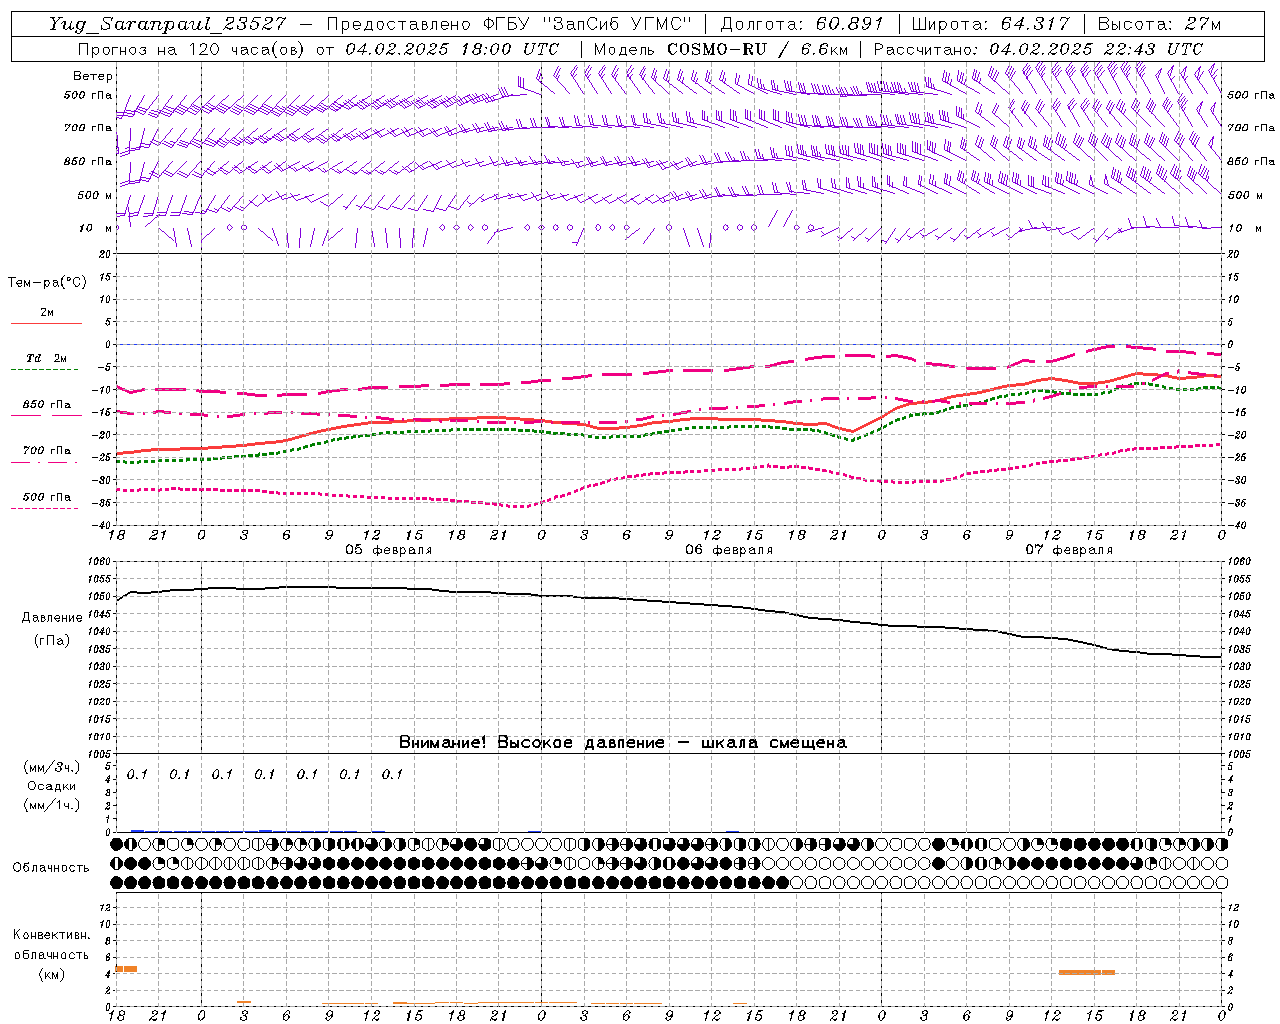Click the Тем-ра(°C) axis title
1280x1024 pixels.
tap(47, 283)
